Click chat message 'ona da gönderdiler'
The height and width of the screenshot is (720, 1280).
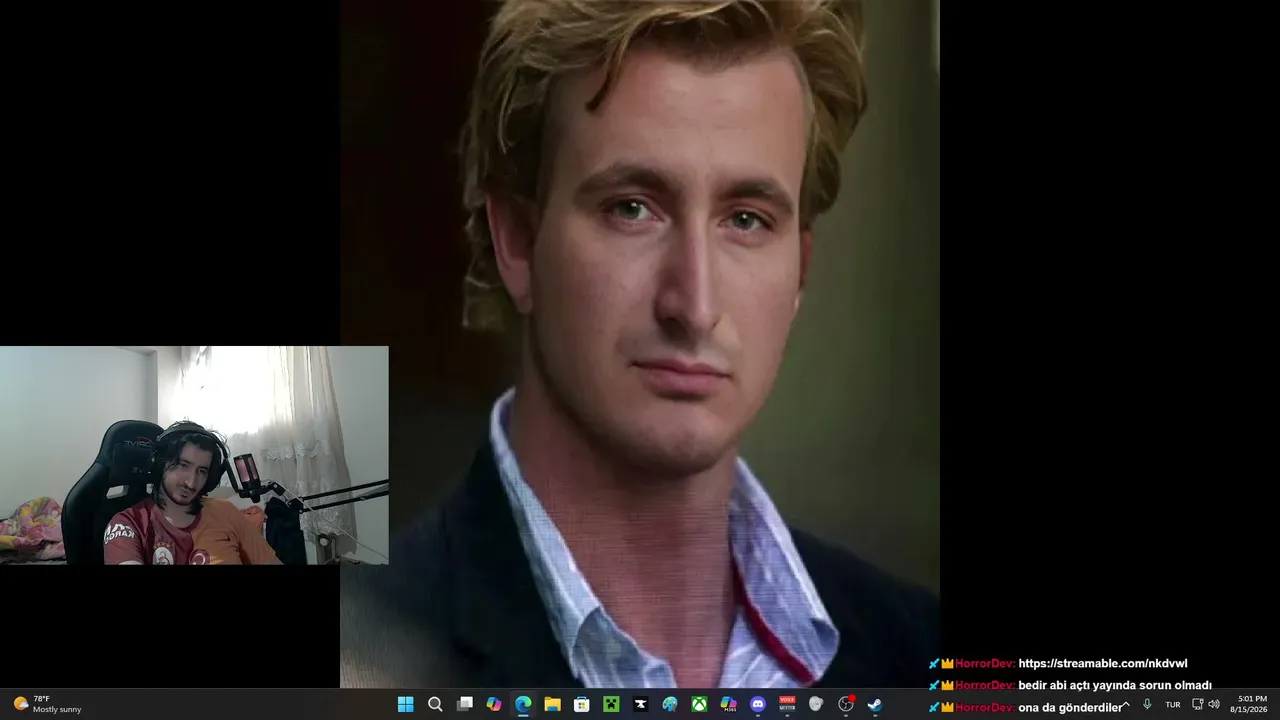[1071, 707]
